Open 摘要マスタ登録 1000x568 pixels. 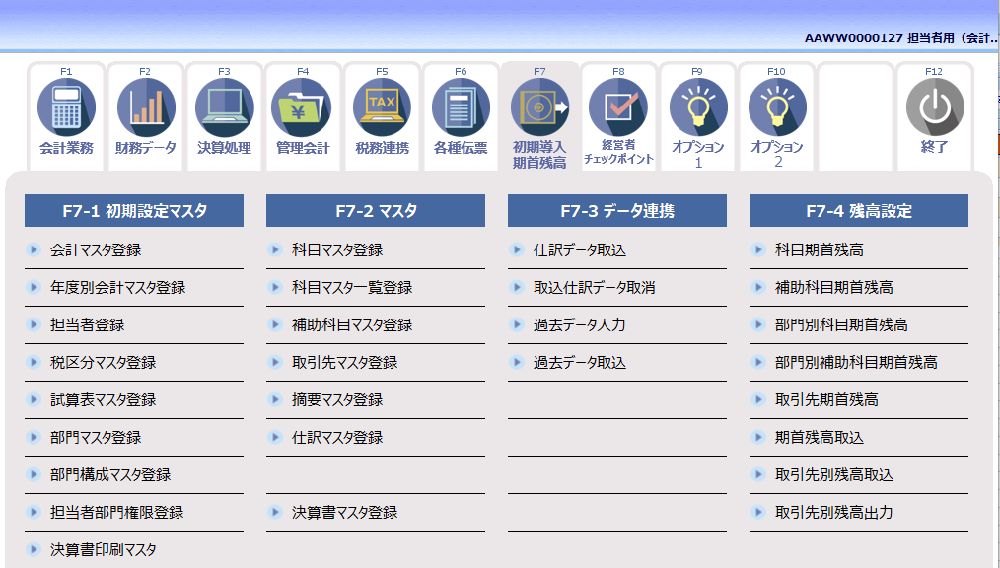[x=337, y=400]
